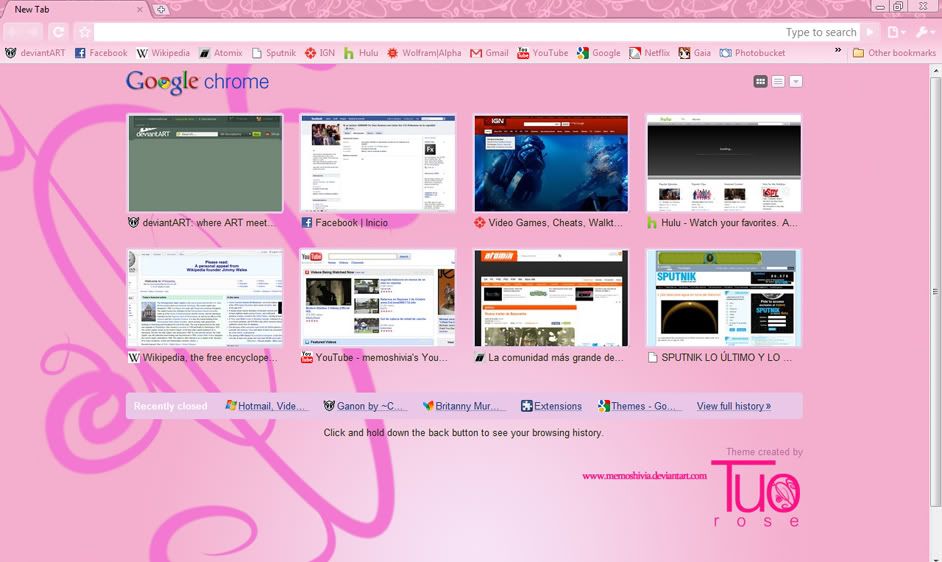Open the Sputnik bookmark
Screen dimensions: 942x562
click(273, 53)
